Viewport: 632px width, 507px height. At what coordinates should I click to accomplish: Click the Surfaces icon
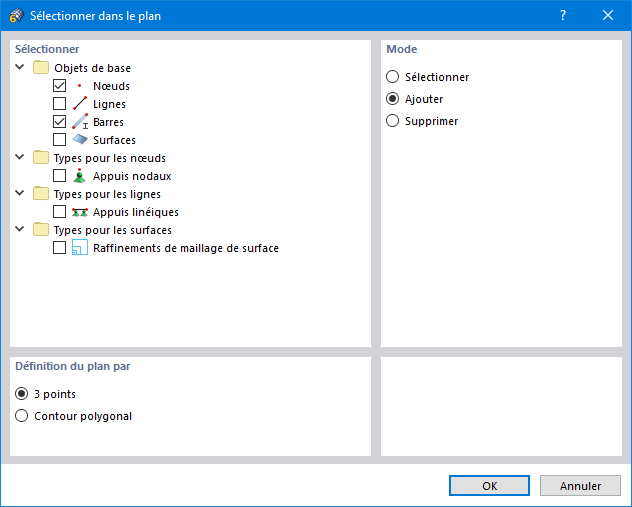tap(80, 140)
